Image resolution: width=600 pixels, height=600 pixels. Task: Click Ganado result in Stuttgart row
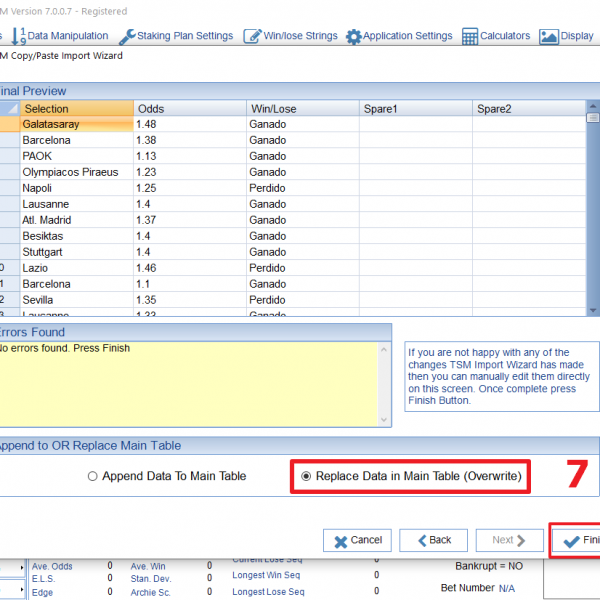coord(303,252)
